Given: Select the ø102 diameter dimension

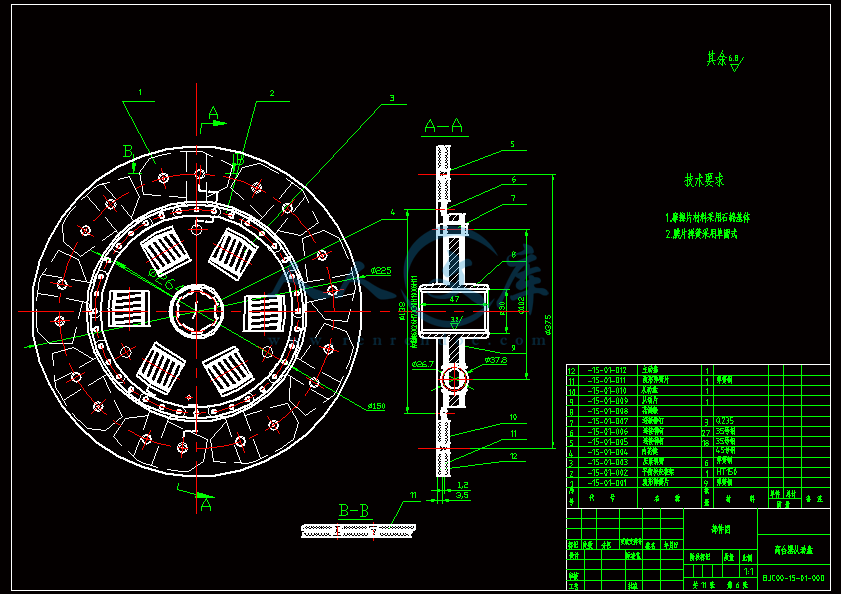Looking at the screenshot, I should pos(521,305).
